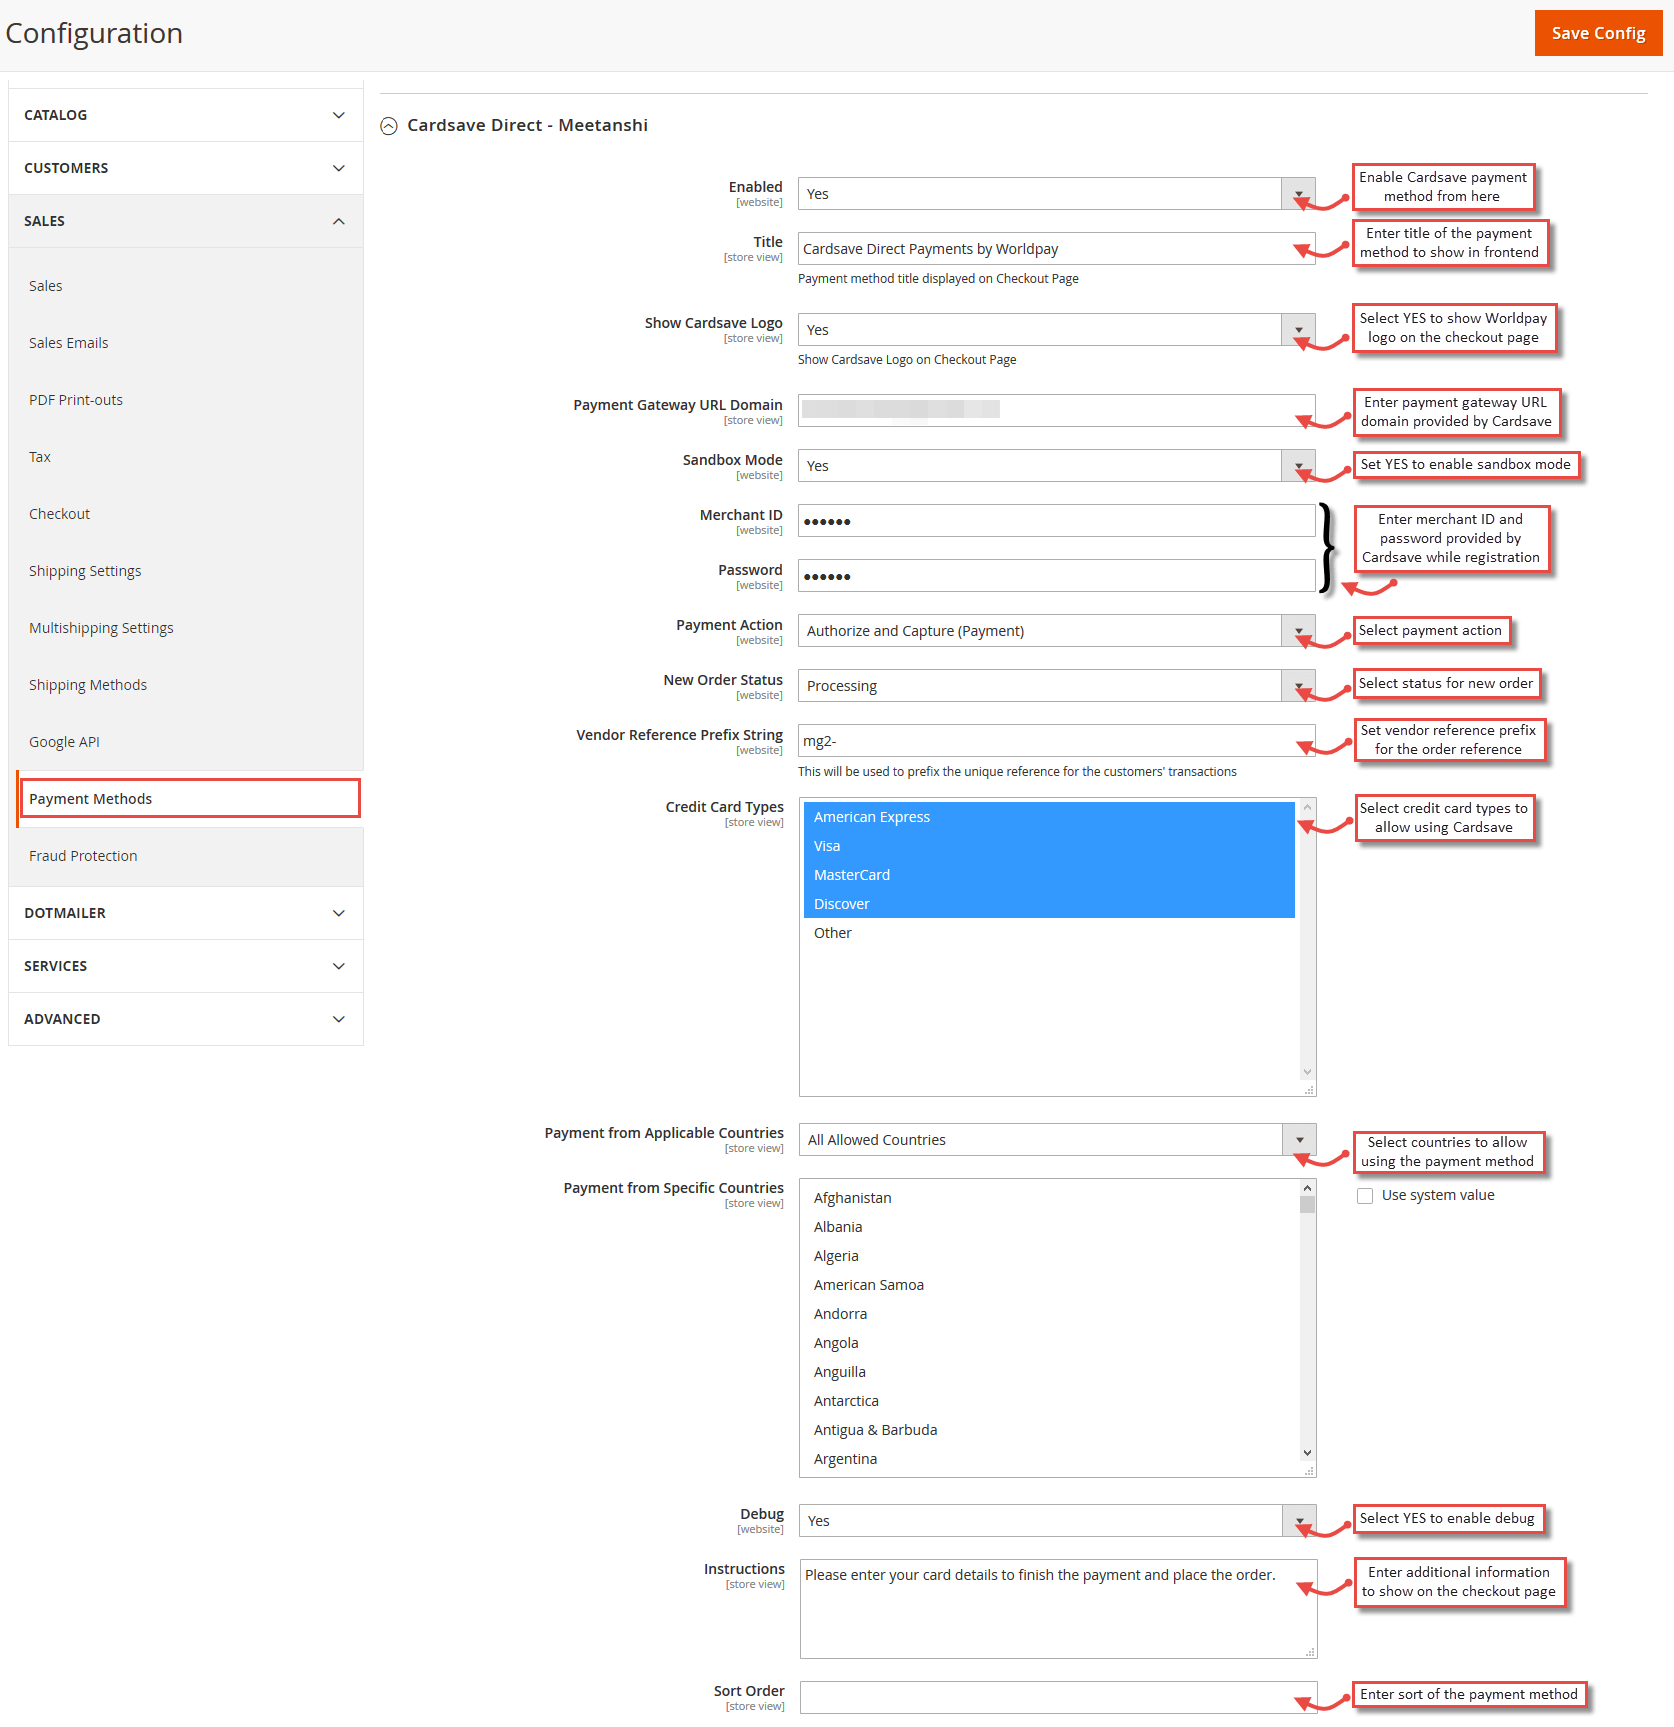Click the Instructions text area
The image size is (1674, 1727).
pyautogui.click(x=1058, y=1609)
